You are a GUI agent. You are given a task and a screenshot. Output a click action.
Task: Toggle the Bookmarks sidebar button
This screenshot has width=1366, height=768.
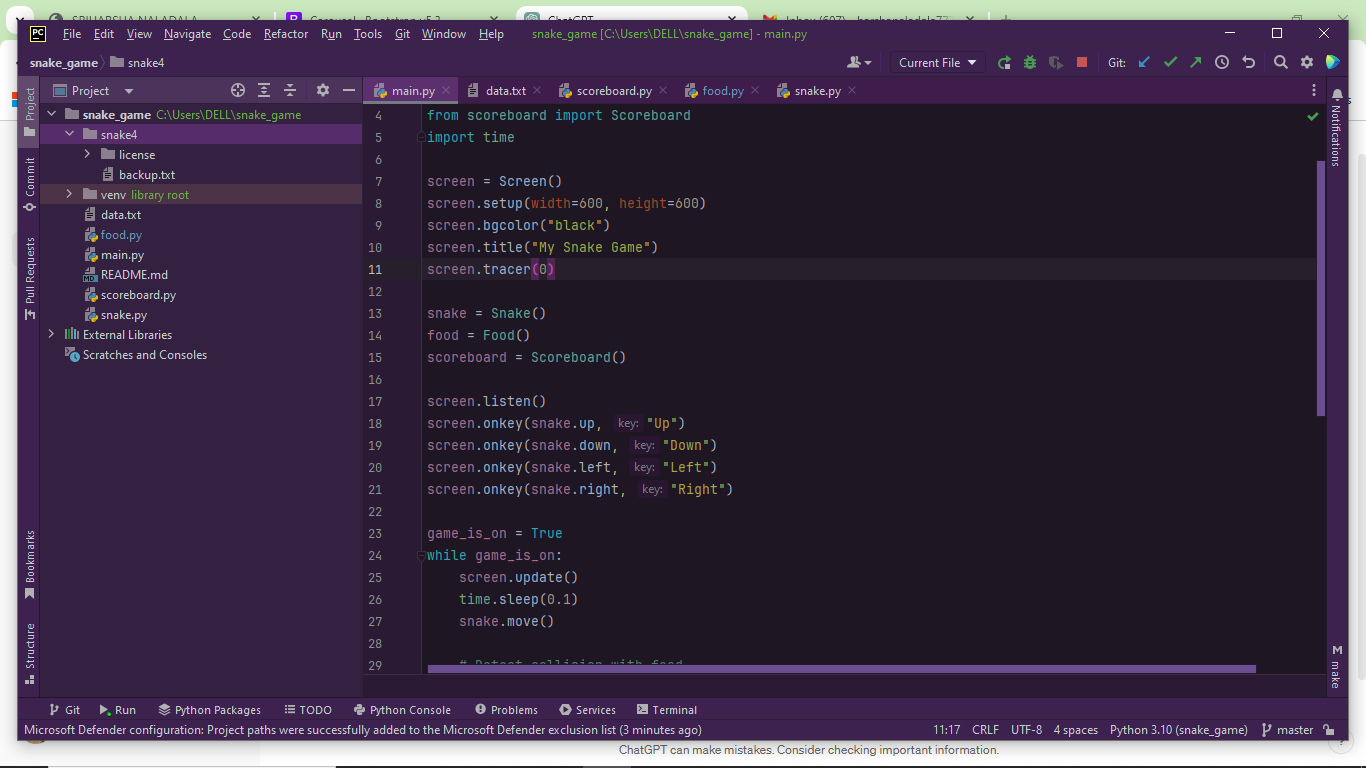click(x=29, y=565)
